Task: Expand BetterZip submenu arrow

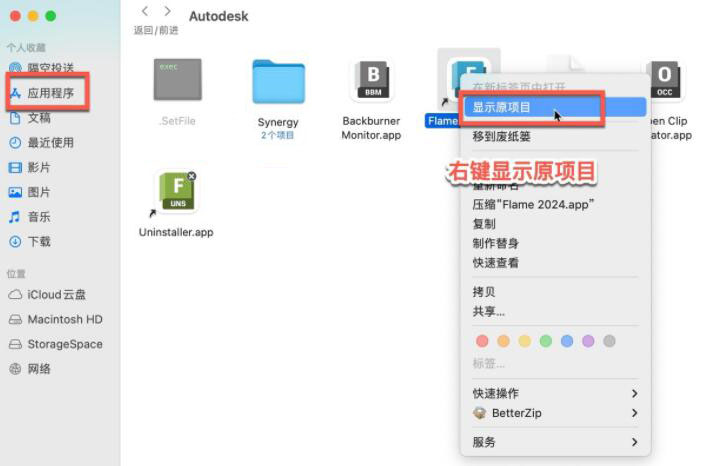Action: (634, 413)
